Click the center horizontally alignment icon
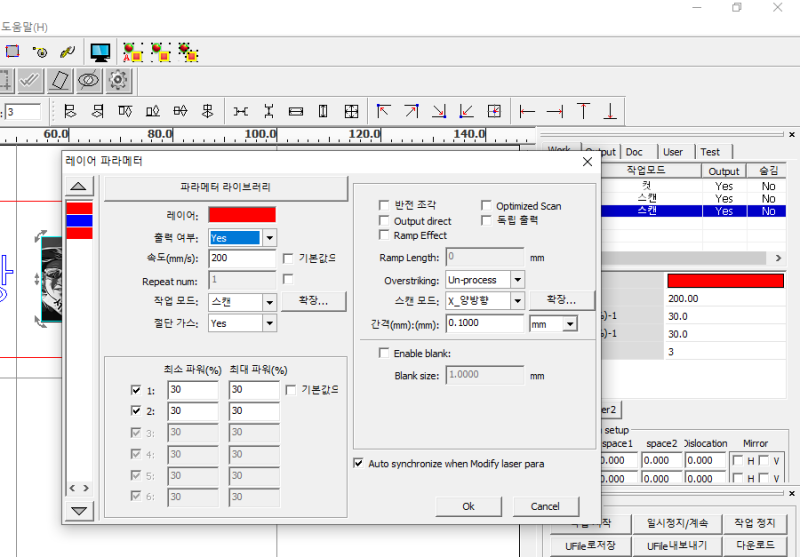The height and width of the screenshot is (557, 800). point(180,111)
